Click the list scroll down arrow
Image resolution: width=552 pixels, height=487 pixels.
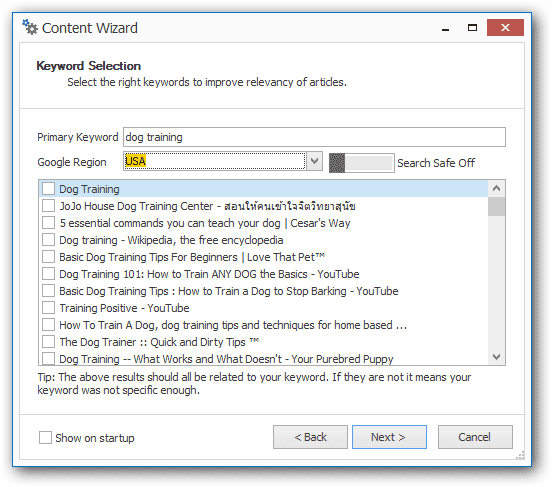pyautogui.click(x=496, y=357)
